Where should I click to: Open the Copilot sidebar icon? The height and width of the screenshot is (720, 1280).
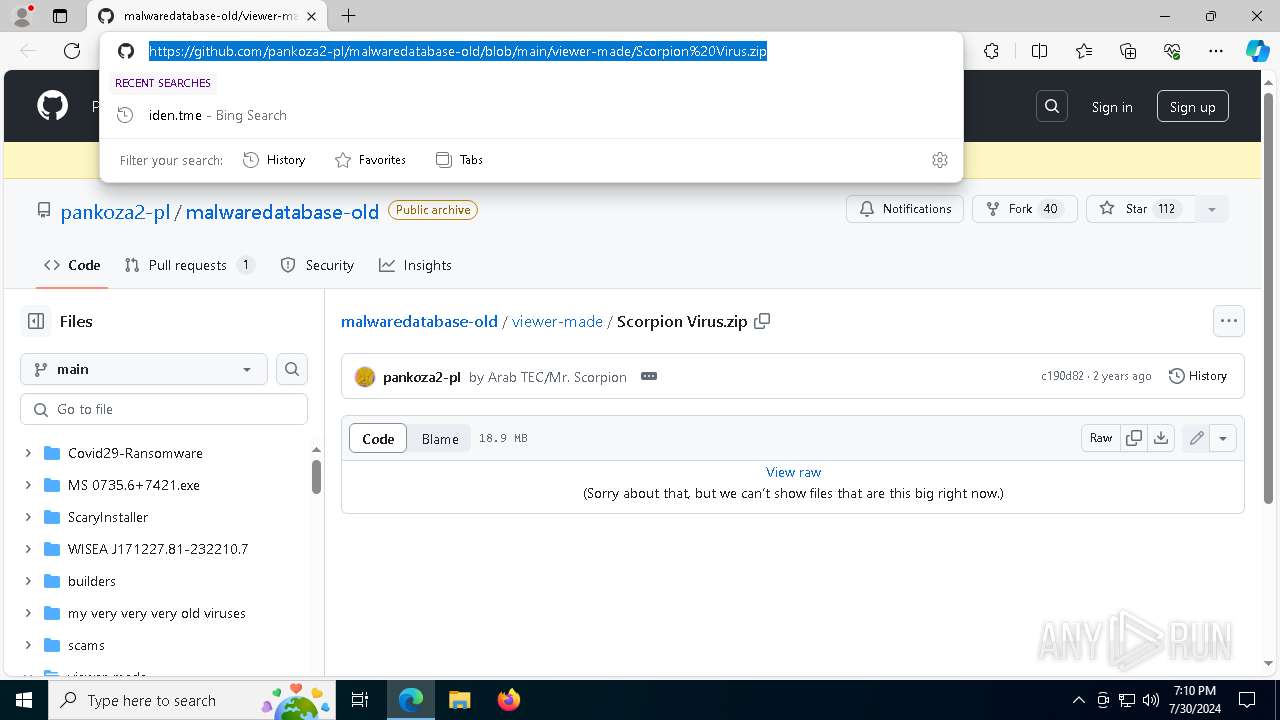click(1257, 51)
